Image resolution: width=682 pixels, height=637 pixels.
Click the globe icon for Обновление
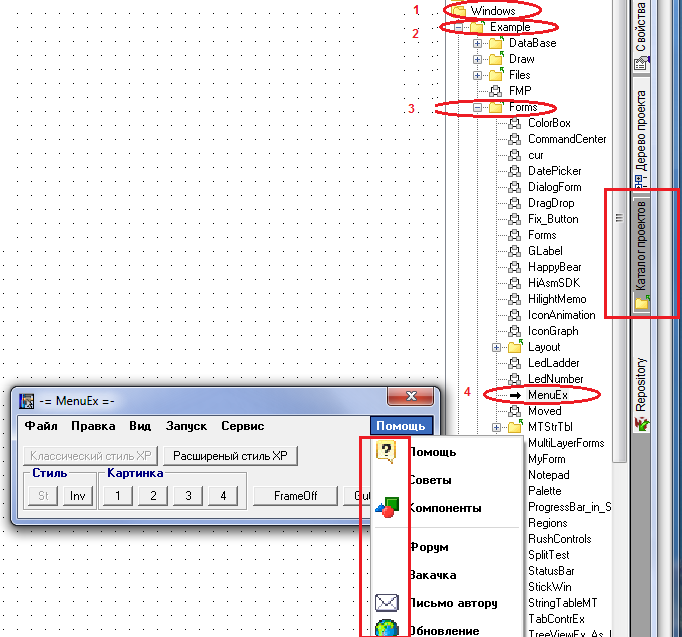pyautogui.click(x=386, y=629)
